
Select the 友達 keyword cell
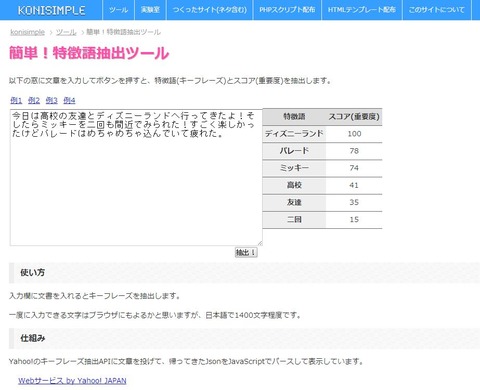pyautogui.click(x=294, y=202)
